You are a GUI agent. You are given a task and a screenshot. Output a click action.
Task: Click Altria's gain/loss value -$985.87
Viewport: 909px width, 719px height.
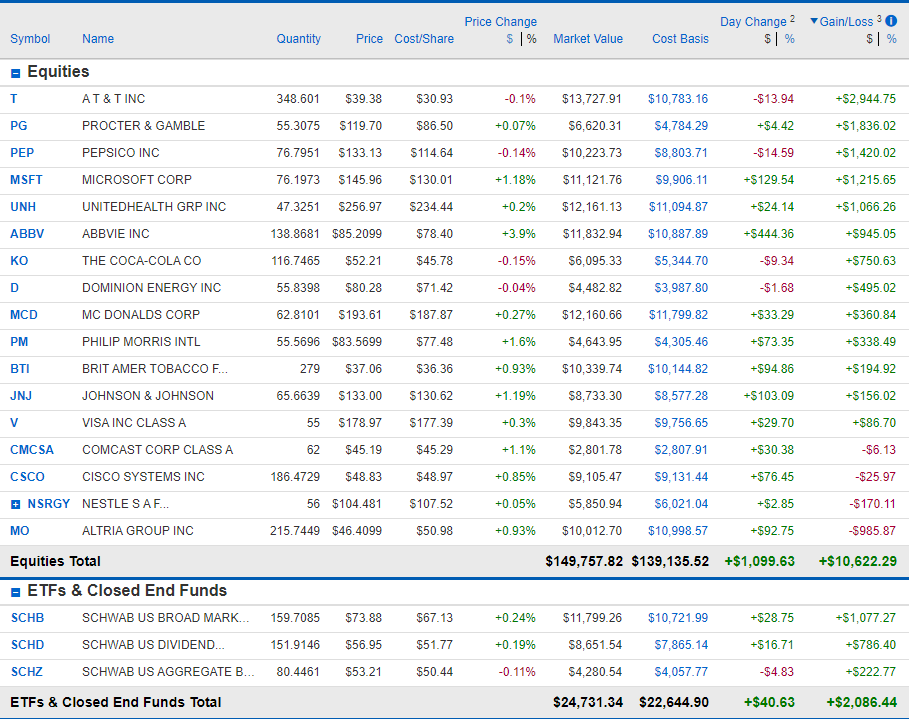coord(872,531)
